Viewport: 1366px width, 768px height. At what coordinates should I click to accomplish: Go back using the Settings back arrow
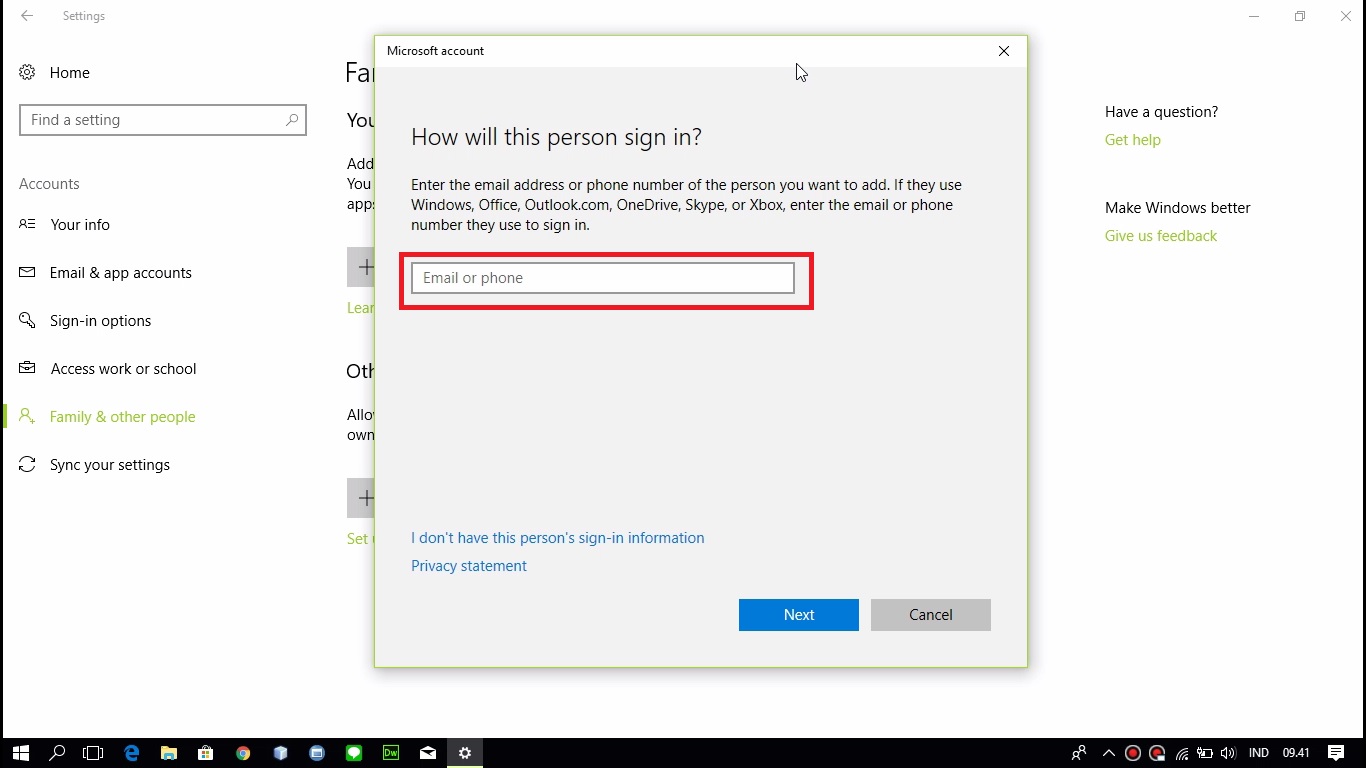pos(27,16)
